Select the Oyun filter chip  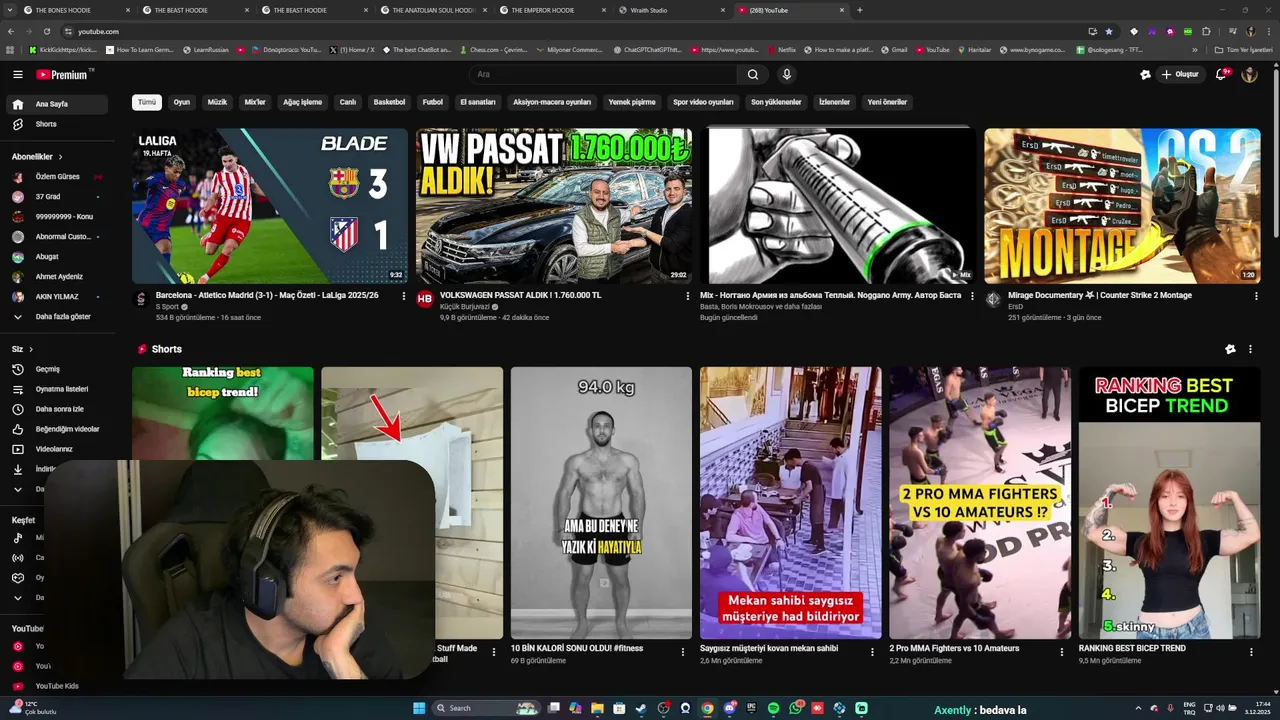click(x=181, y=102)
